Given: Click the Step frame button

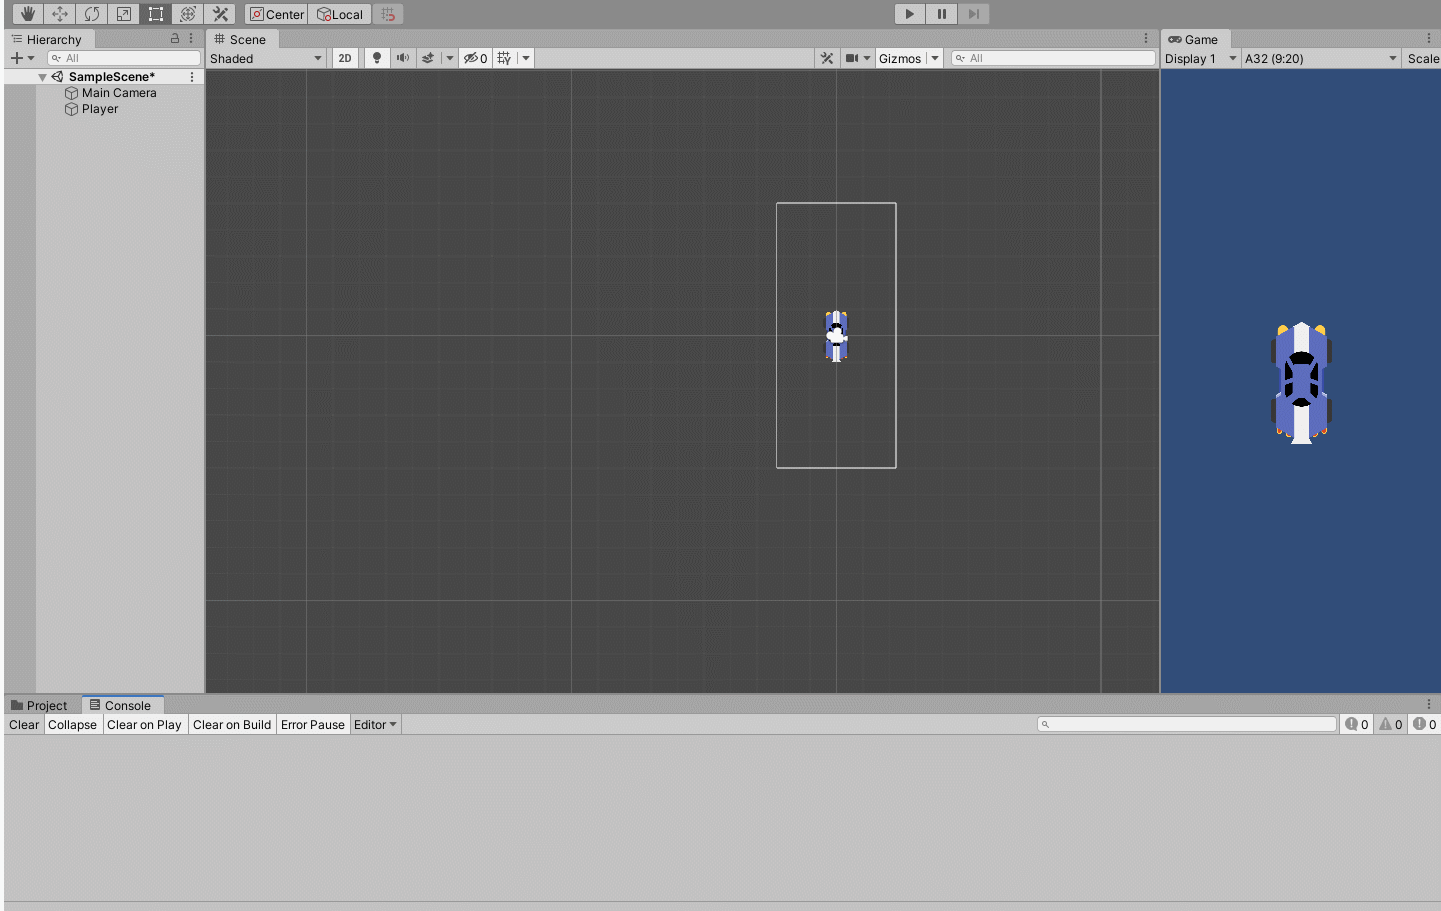Looking at the screenshot, I should coord(973,14).
